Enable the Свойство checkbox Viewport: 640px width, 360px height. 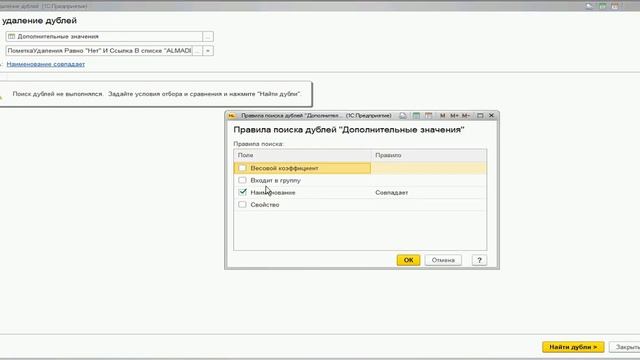[x=242, y=204]
